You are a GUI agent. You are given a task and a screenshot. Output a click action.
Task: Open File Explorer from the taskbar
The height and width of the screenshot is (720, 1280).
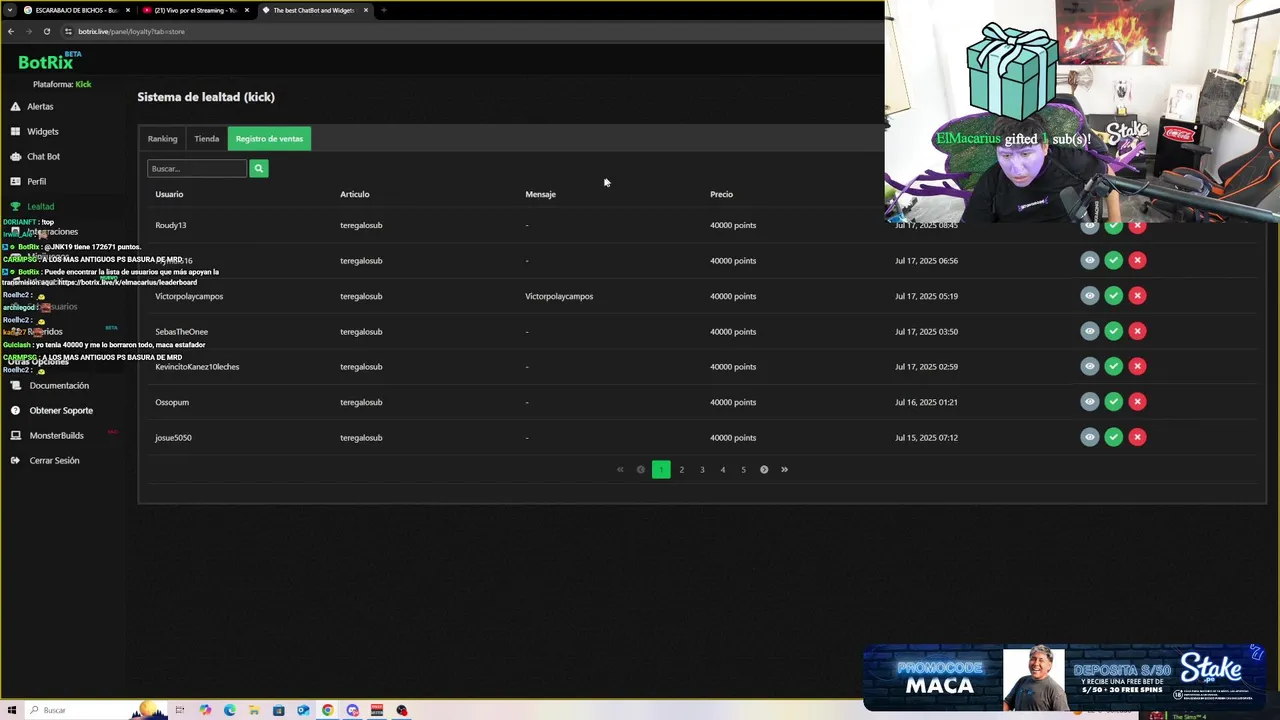tap(254, 710)
